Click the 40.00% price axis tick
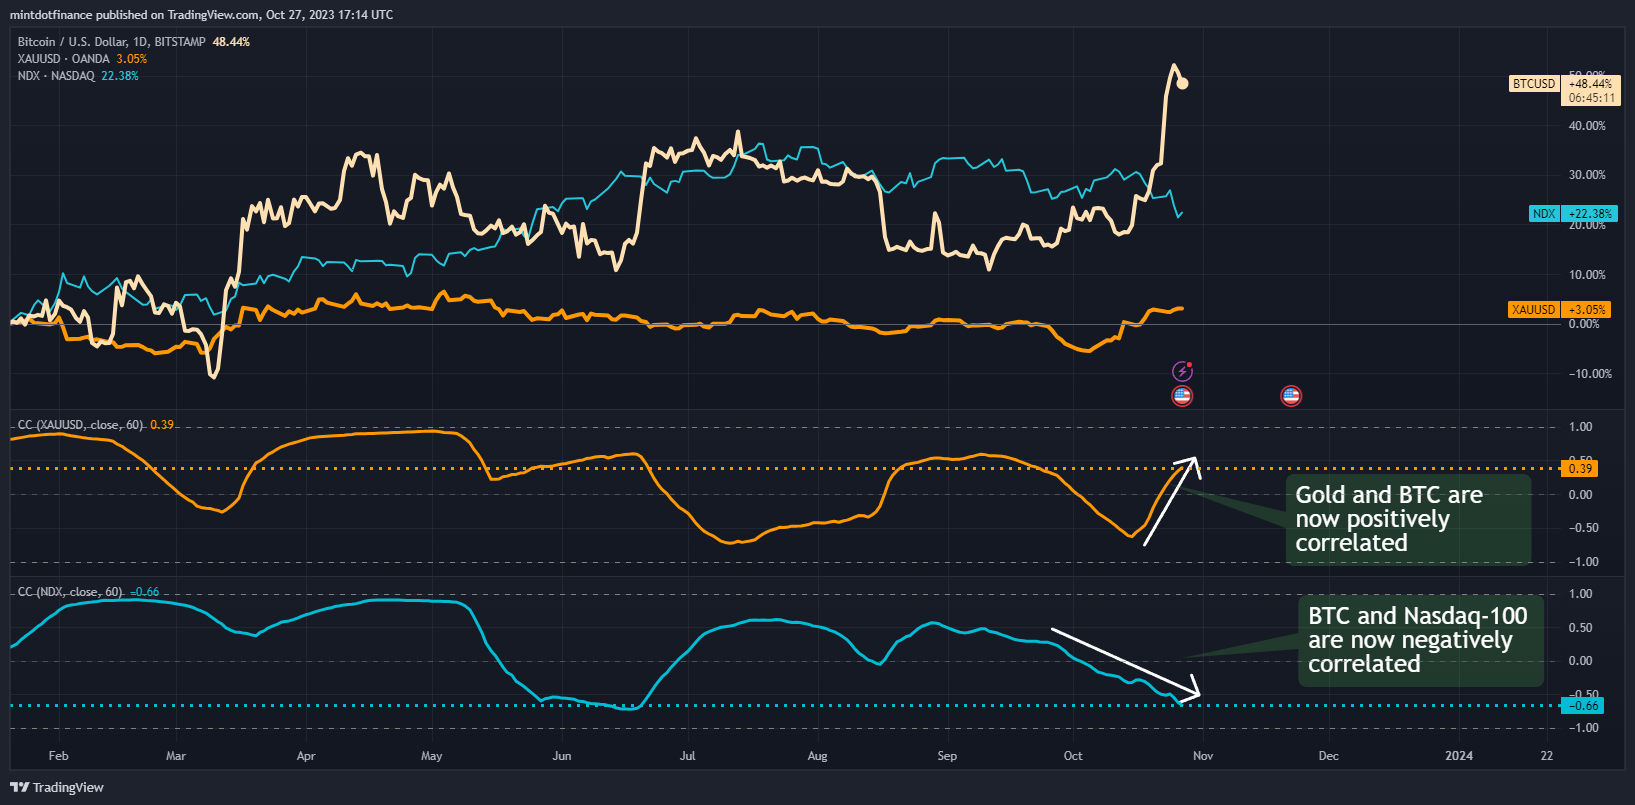 tap(1588, 126)
